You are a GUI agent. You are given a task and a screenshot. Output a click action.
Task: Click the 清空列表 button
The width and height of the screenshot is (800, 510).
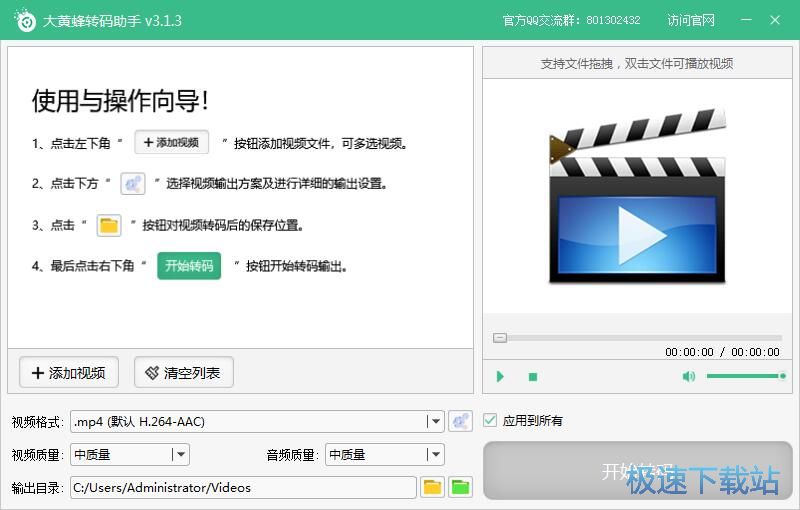point(184,373)
